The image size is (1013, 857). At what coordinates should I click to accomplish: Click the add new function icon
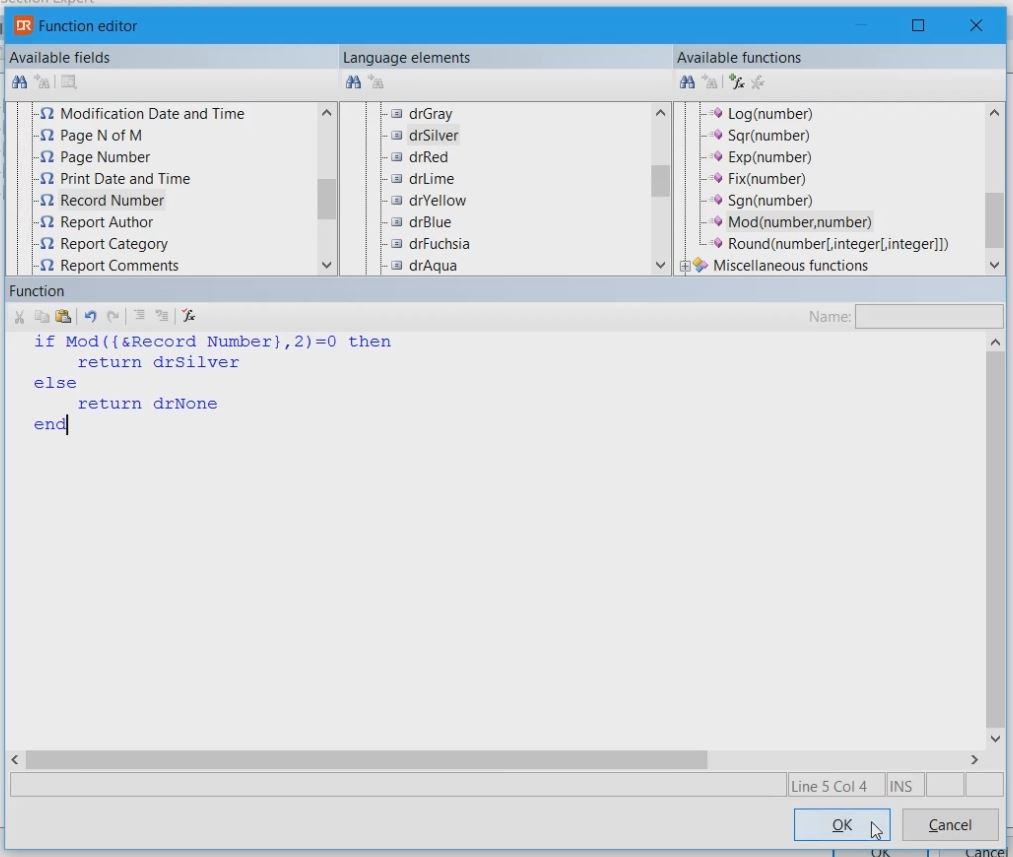click(x=737, y=83)
